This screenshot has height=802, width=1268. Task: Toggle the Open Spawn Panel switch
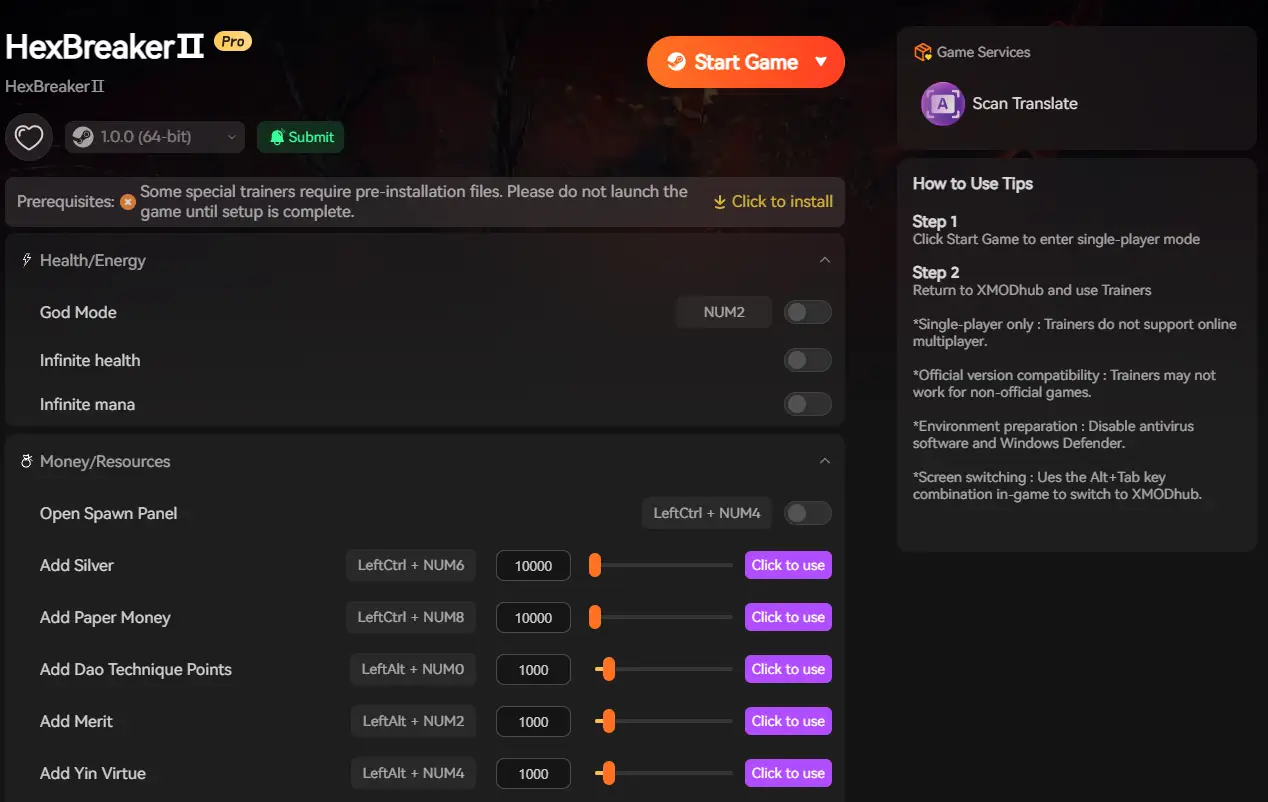pyautogui.click(x=807, y=513)
